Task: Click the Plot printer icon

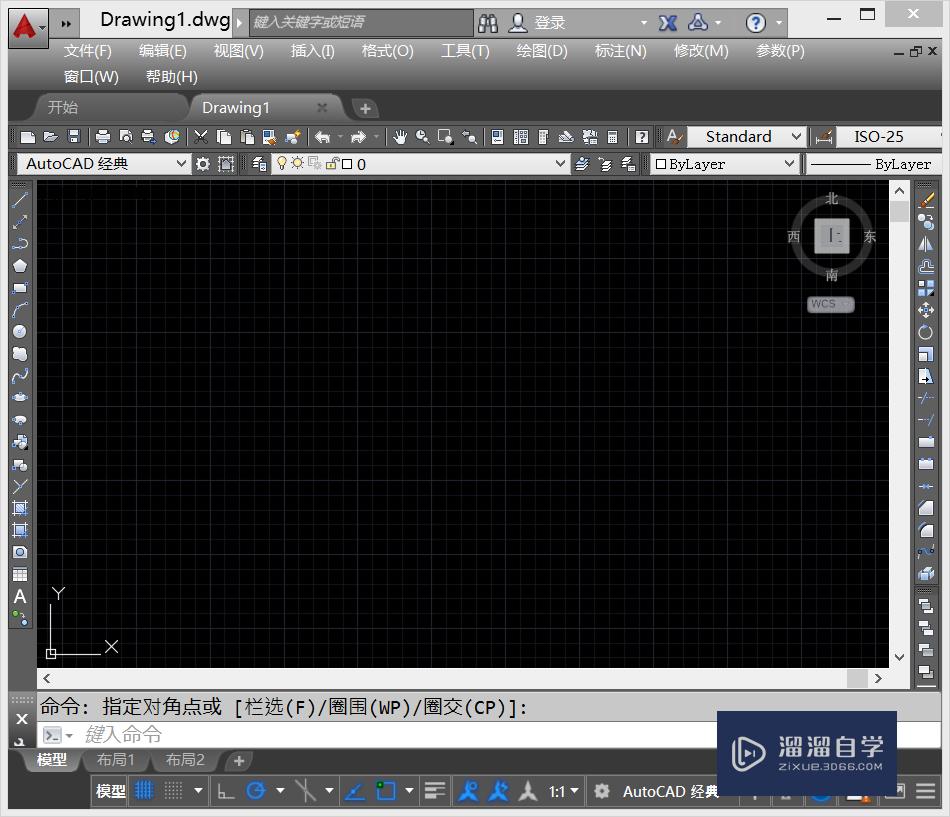Action: click(103, 137)
